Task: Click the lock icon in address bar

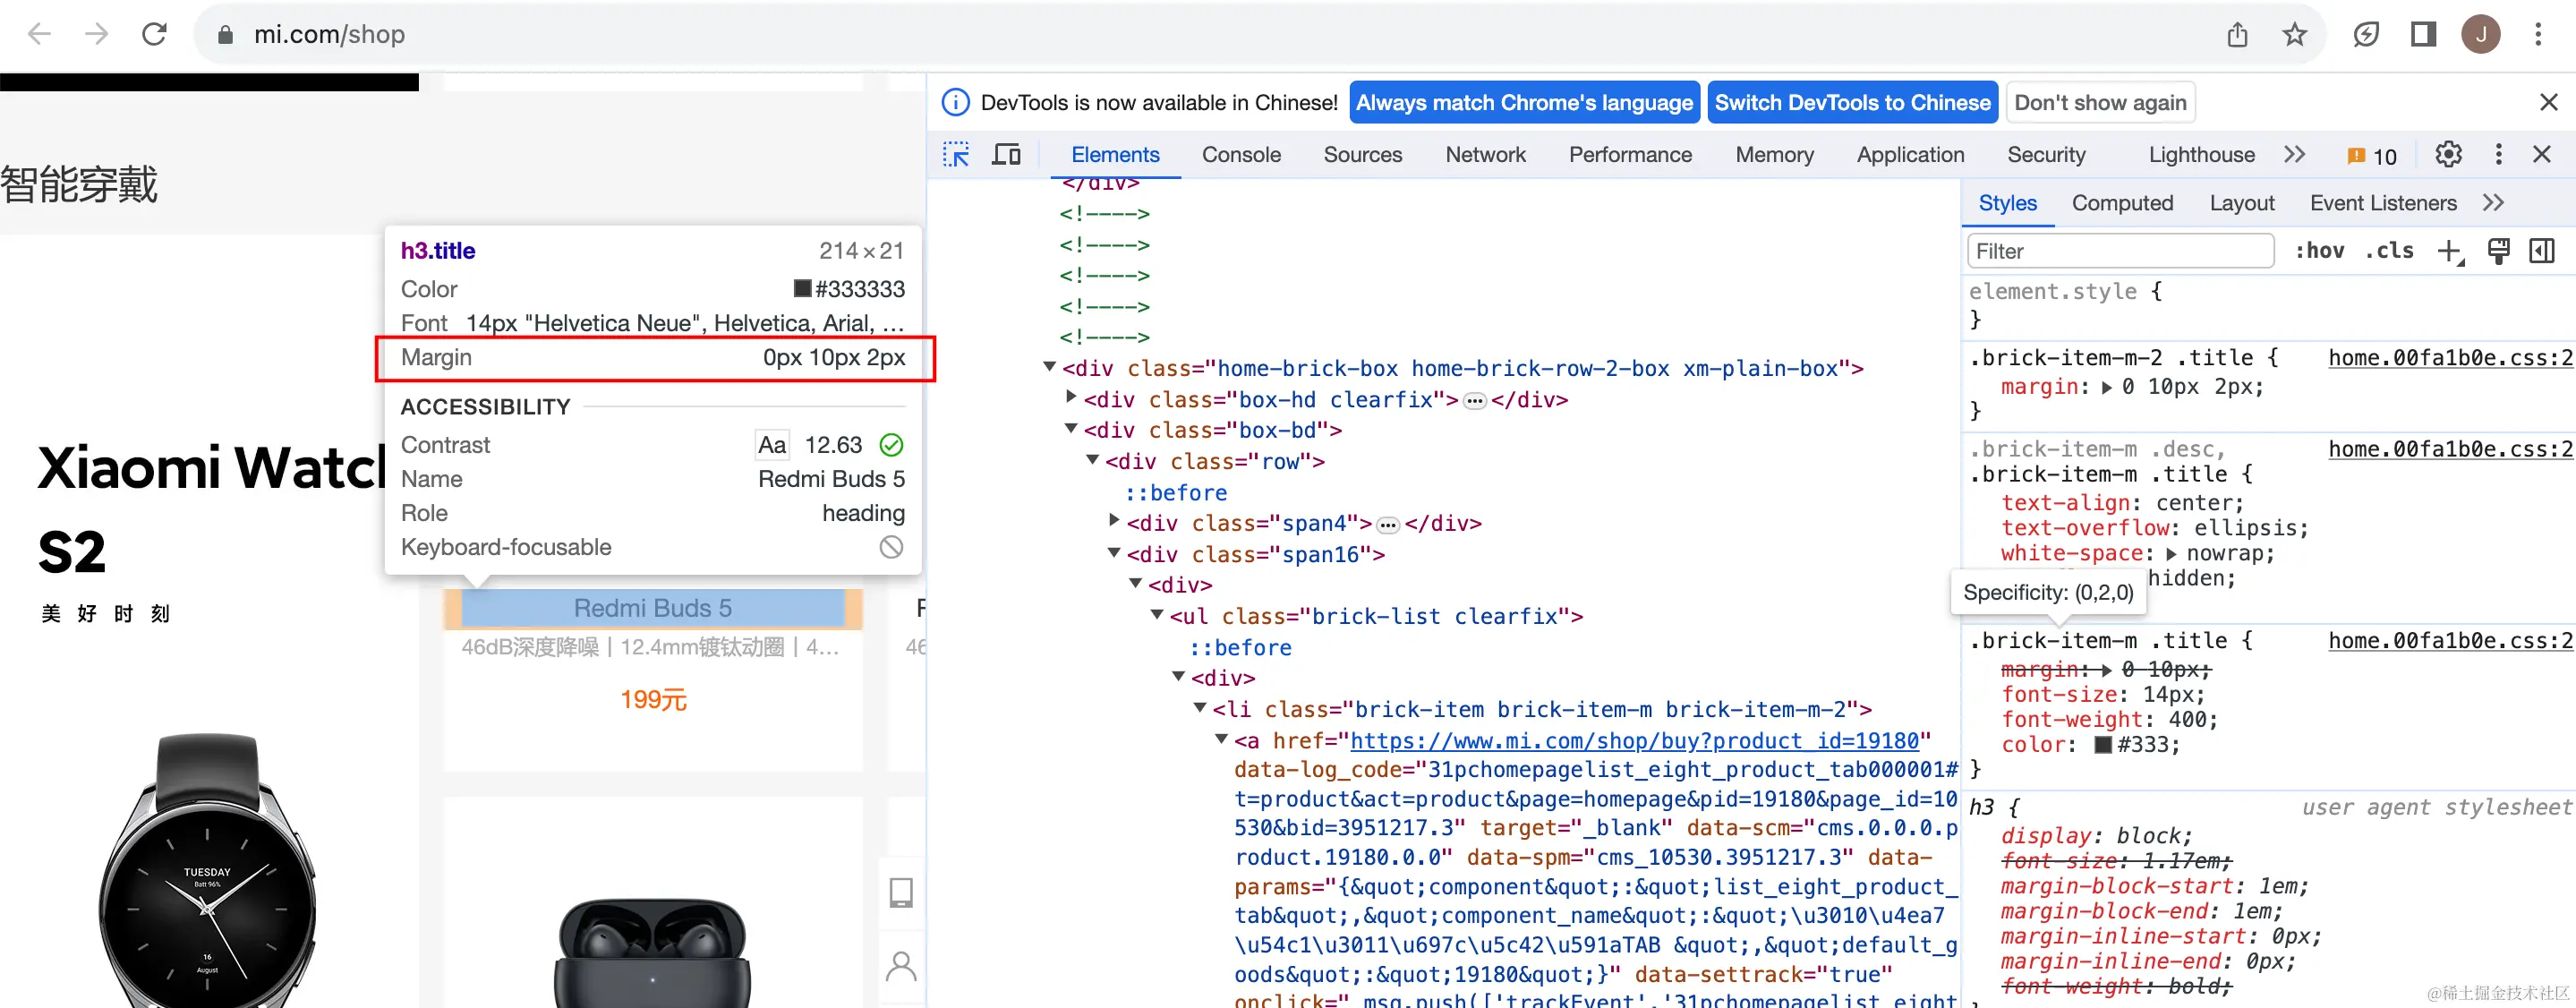Action: 226,35
